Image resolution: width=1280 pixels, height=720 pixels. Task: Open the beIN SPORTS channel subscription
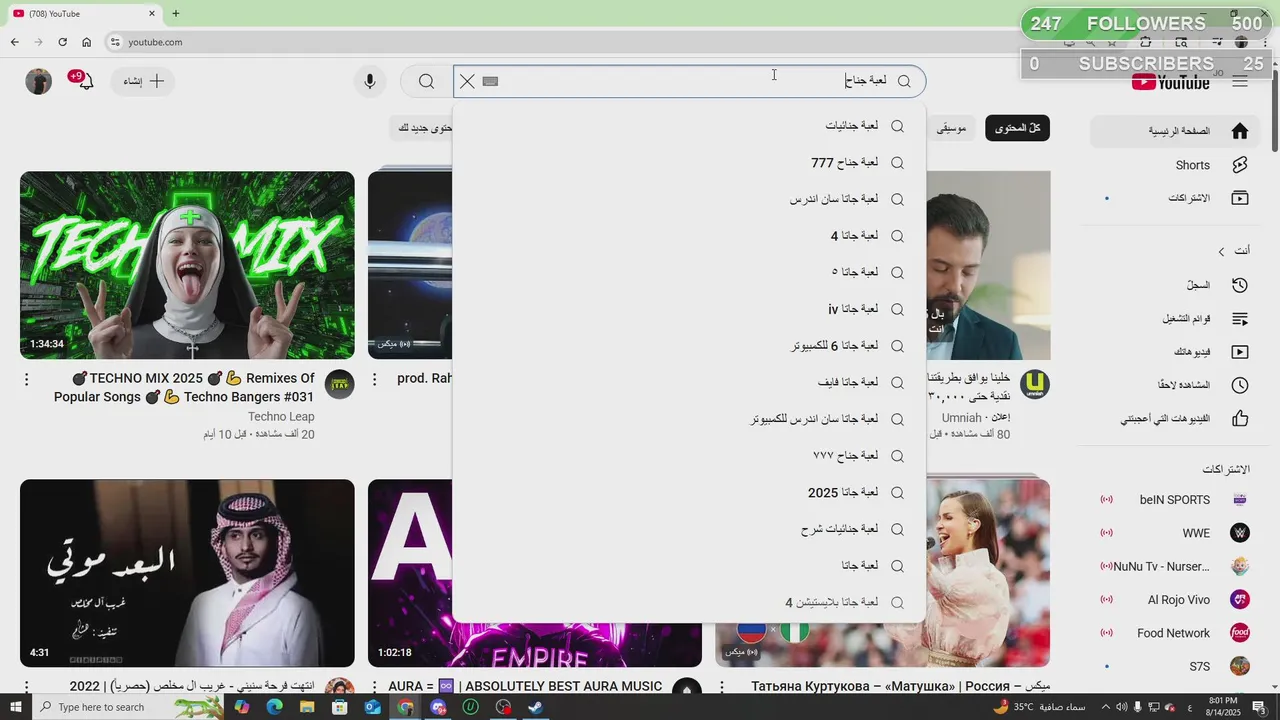pyautogui.click(x=1177, y=500)
